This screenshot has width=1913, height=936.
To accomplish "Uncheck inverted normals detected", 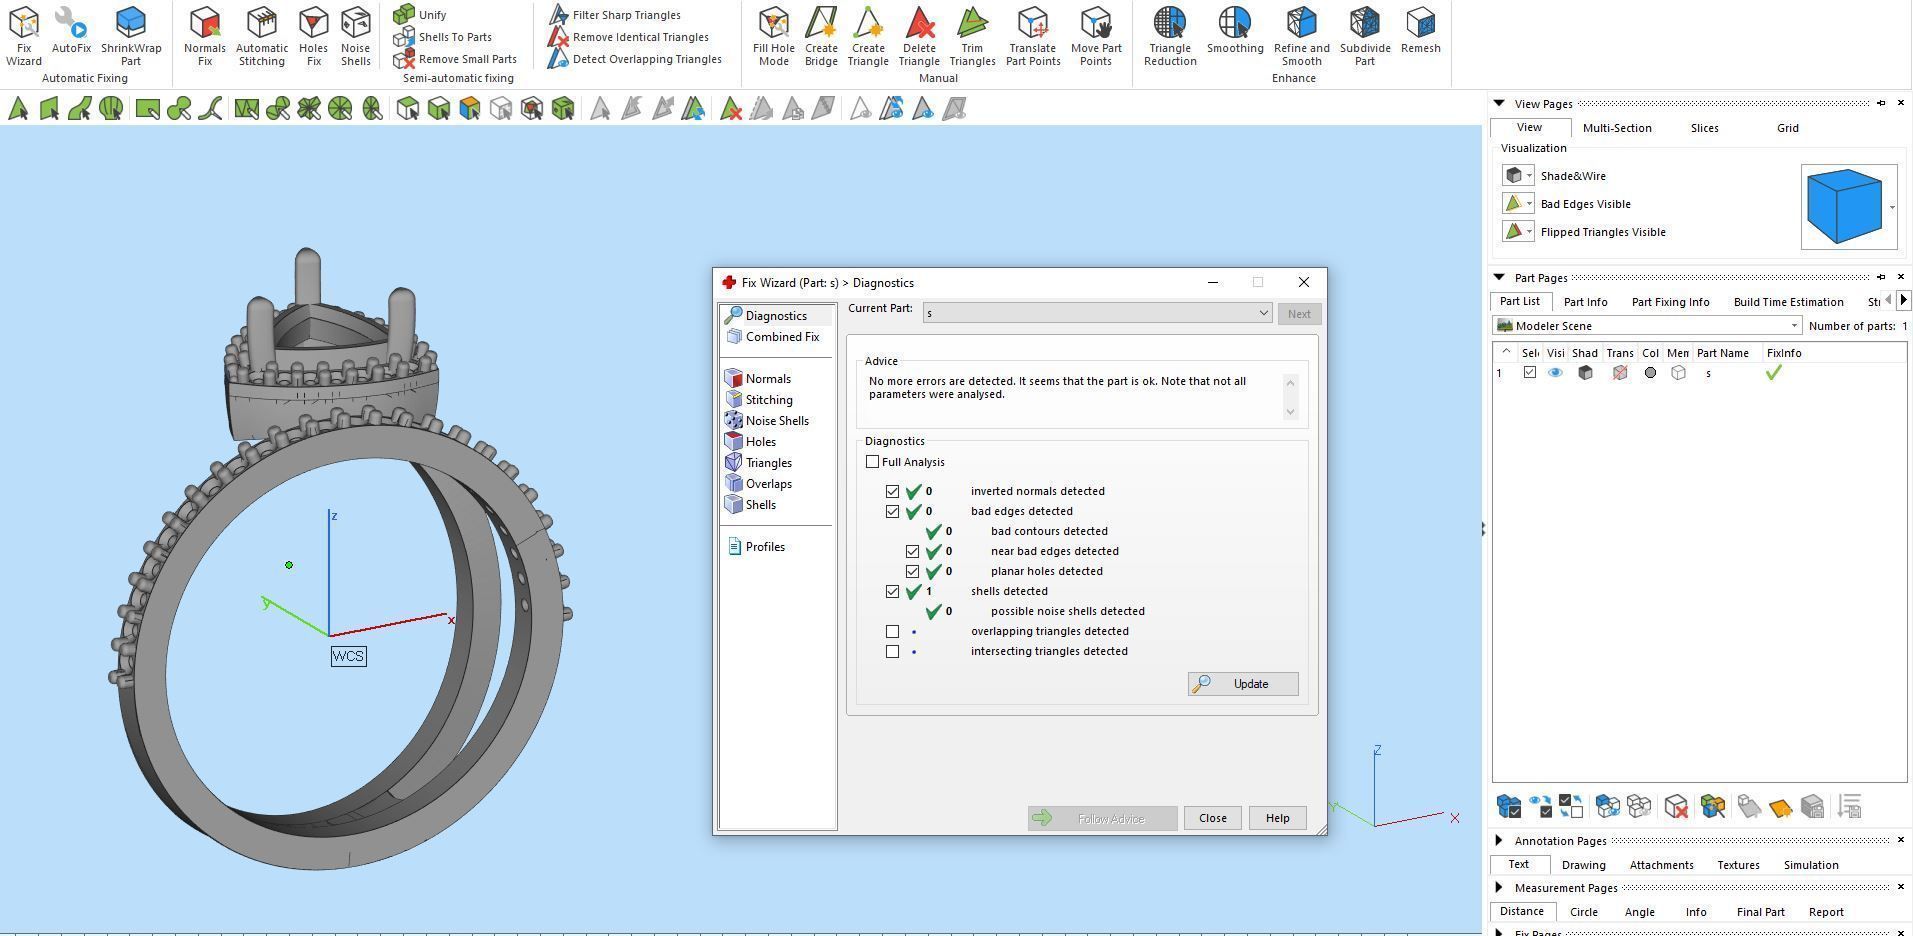I will pos(892,491).
